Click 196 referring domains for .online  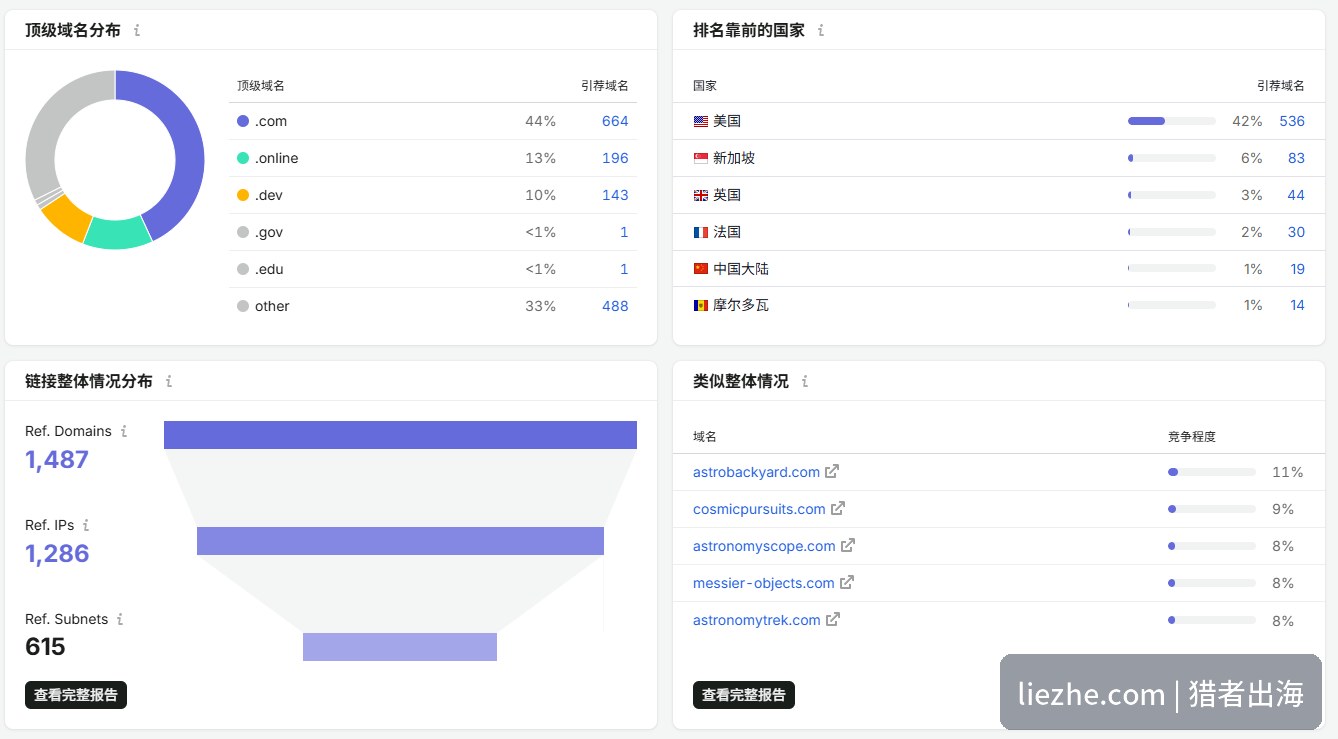click(x=615, y=158)
